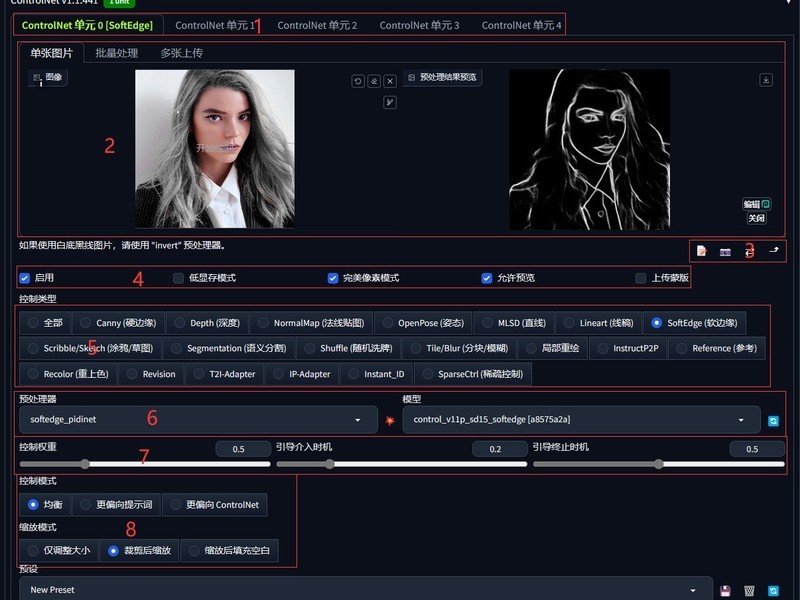Pick the Reference (参考) control type

pyautogui.click(x=717, y=348)
